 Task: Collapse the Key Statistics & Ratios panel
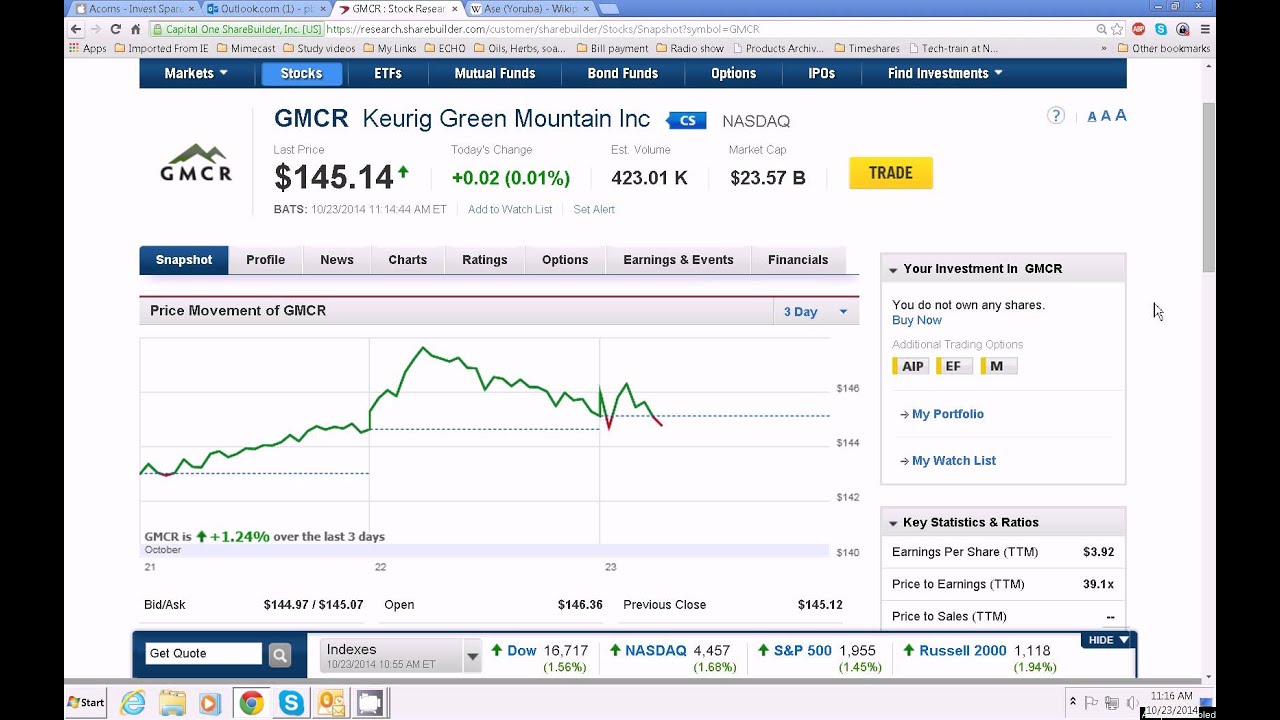(893, 523)
